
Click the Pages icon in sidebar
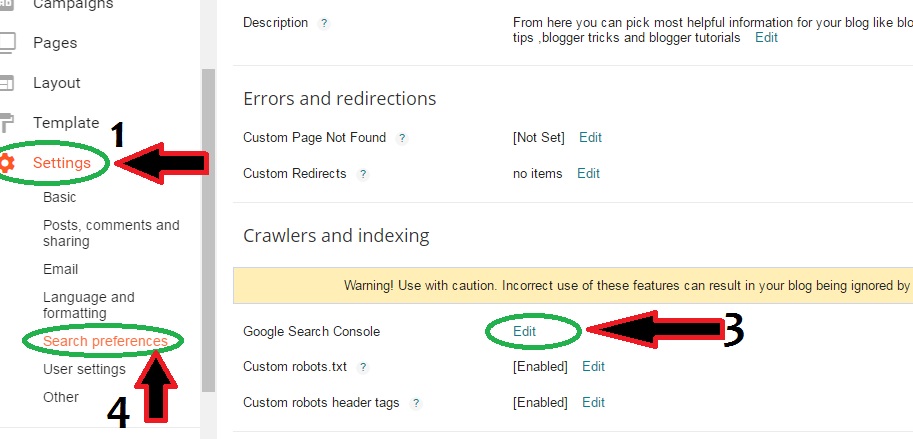coord(7,43)
